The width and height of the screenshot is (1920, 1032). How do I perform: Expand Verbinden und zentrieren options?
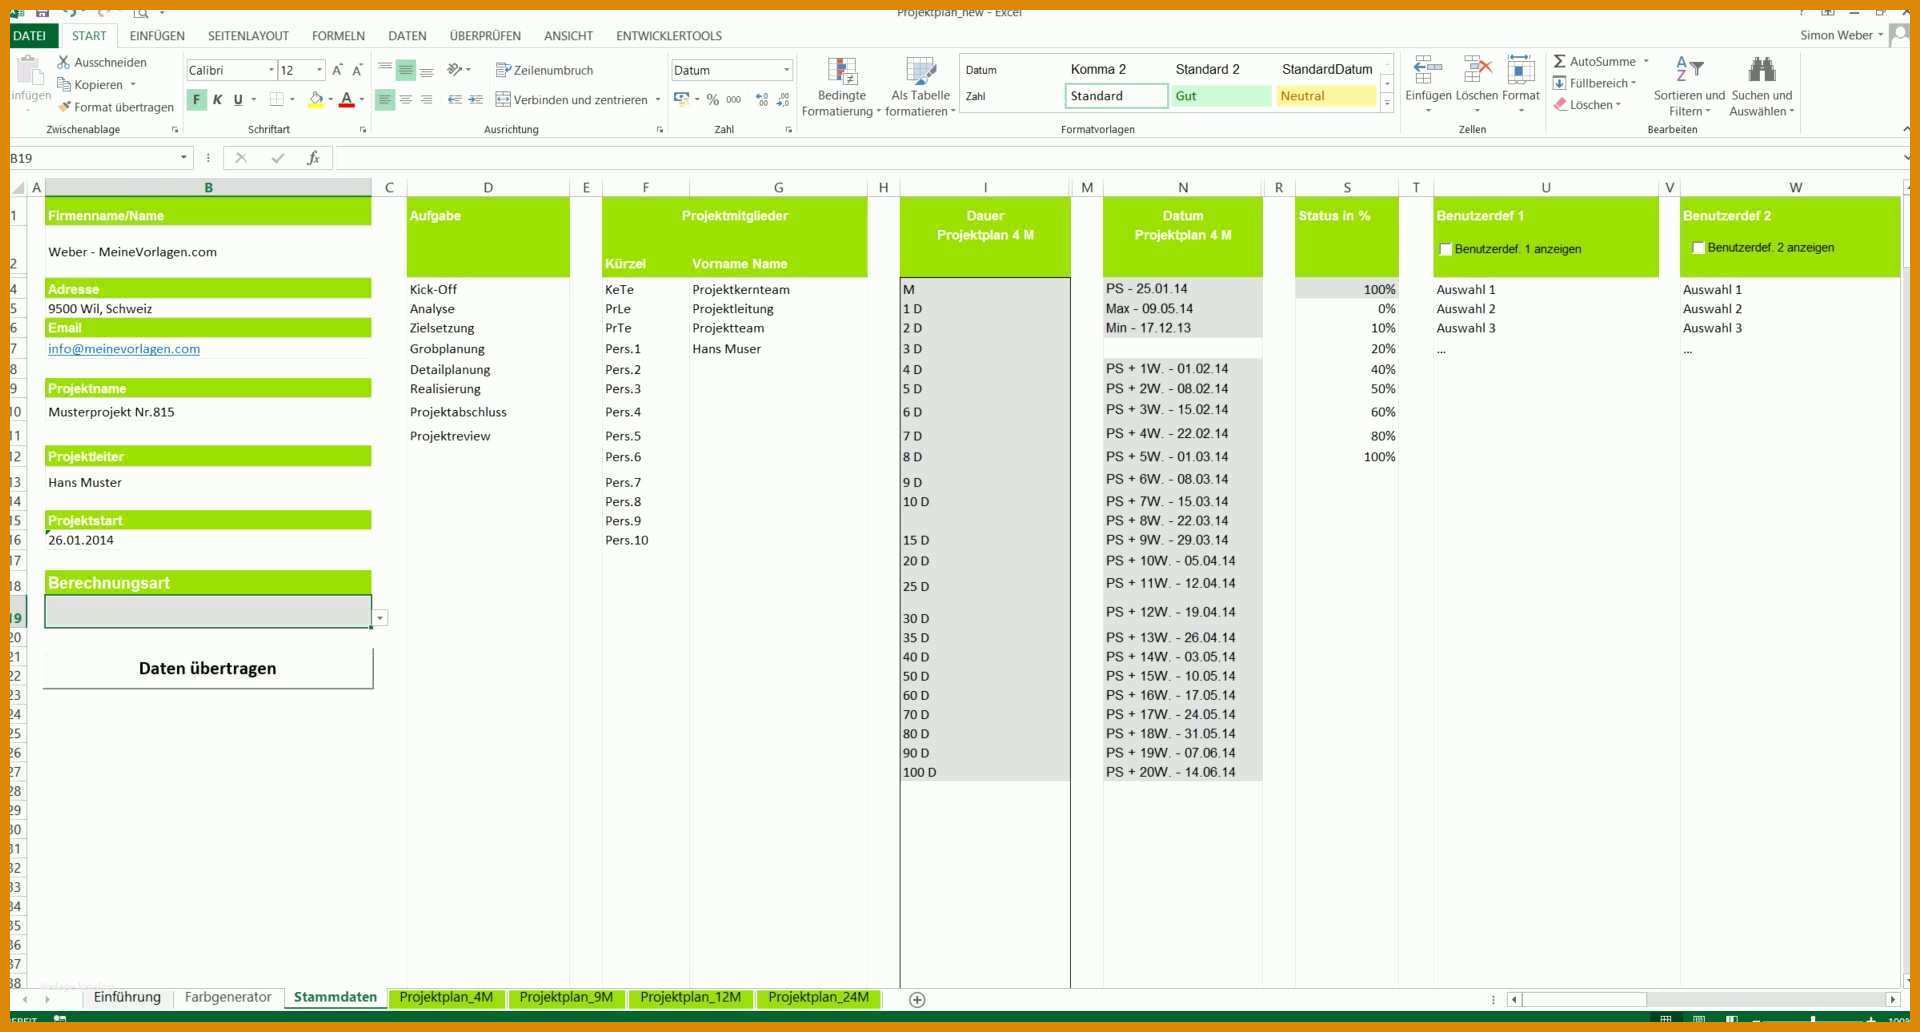[x=658, y=100]
